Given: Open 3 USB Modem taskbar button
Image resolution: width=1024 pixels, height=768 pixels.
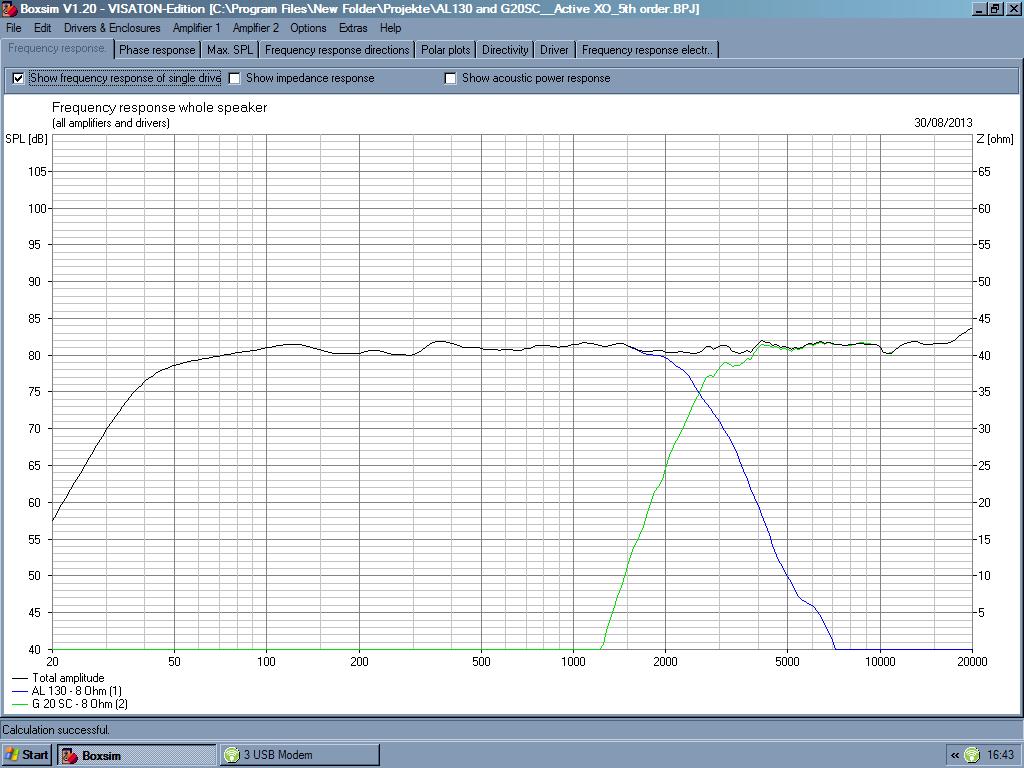Looking at the screenshot, I should pos(299,755).
